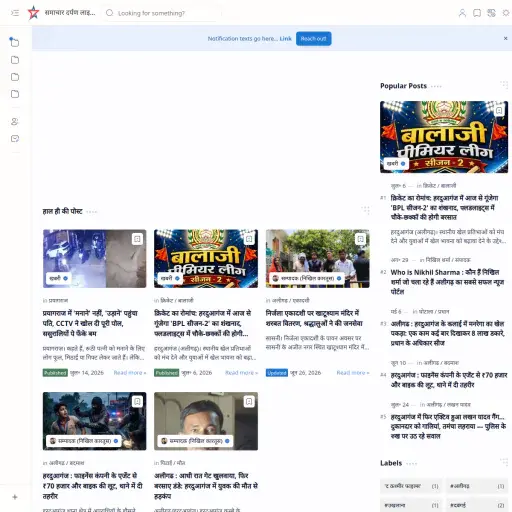Screen dimensions: 512x512
Task: Bookmark the Popular Posts featured image
Action: [499, 110]
